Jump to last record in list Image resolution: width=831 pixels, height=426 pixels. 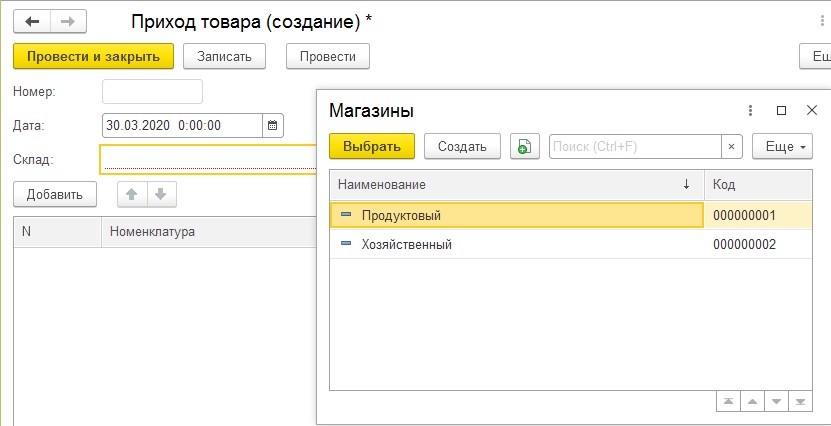799,401
